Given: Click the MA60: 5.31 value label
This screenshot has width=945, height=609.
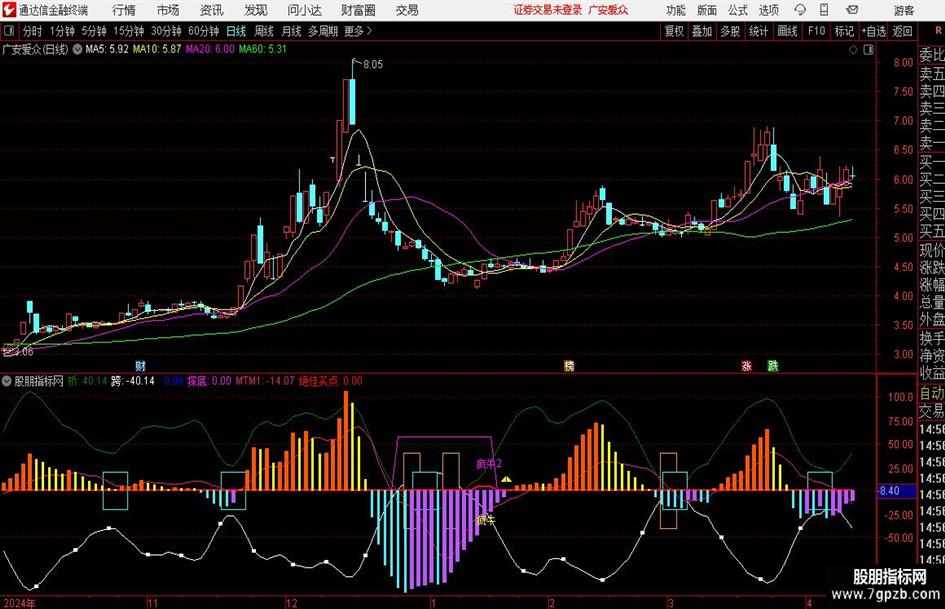Looking at the screenshot, I should [x=263, y=49].
